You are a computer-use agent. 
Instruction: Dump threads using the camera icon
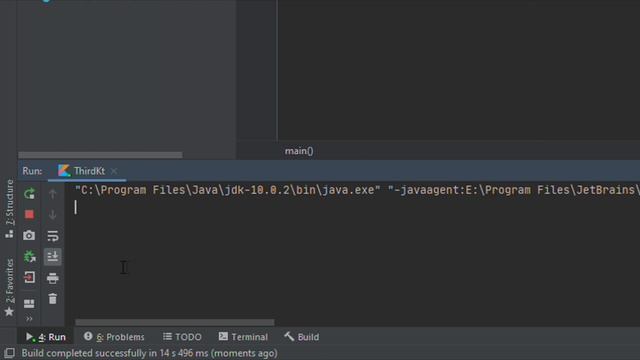tap(29, 236)
